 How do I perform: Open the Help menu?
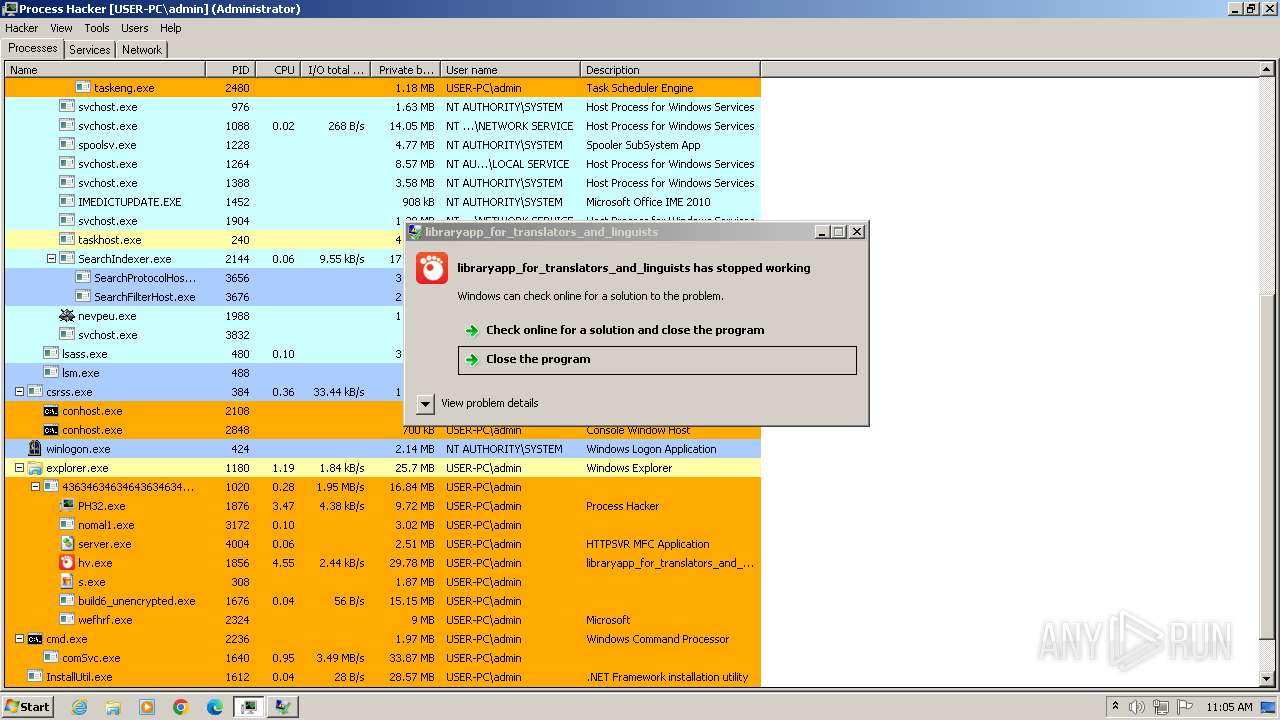[x=171, y=28]
